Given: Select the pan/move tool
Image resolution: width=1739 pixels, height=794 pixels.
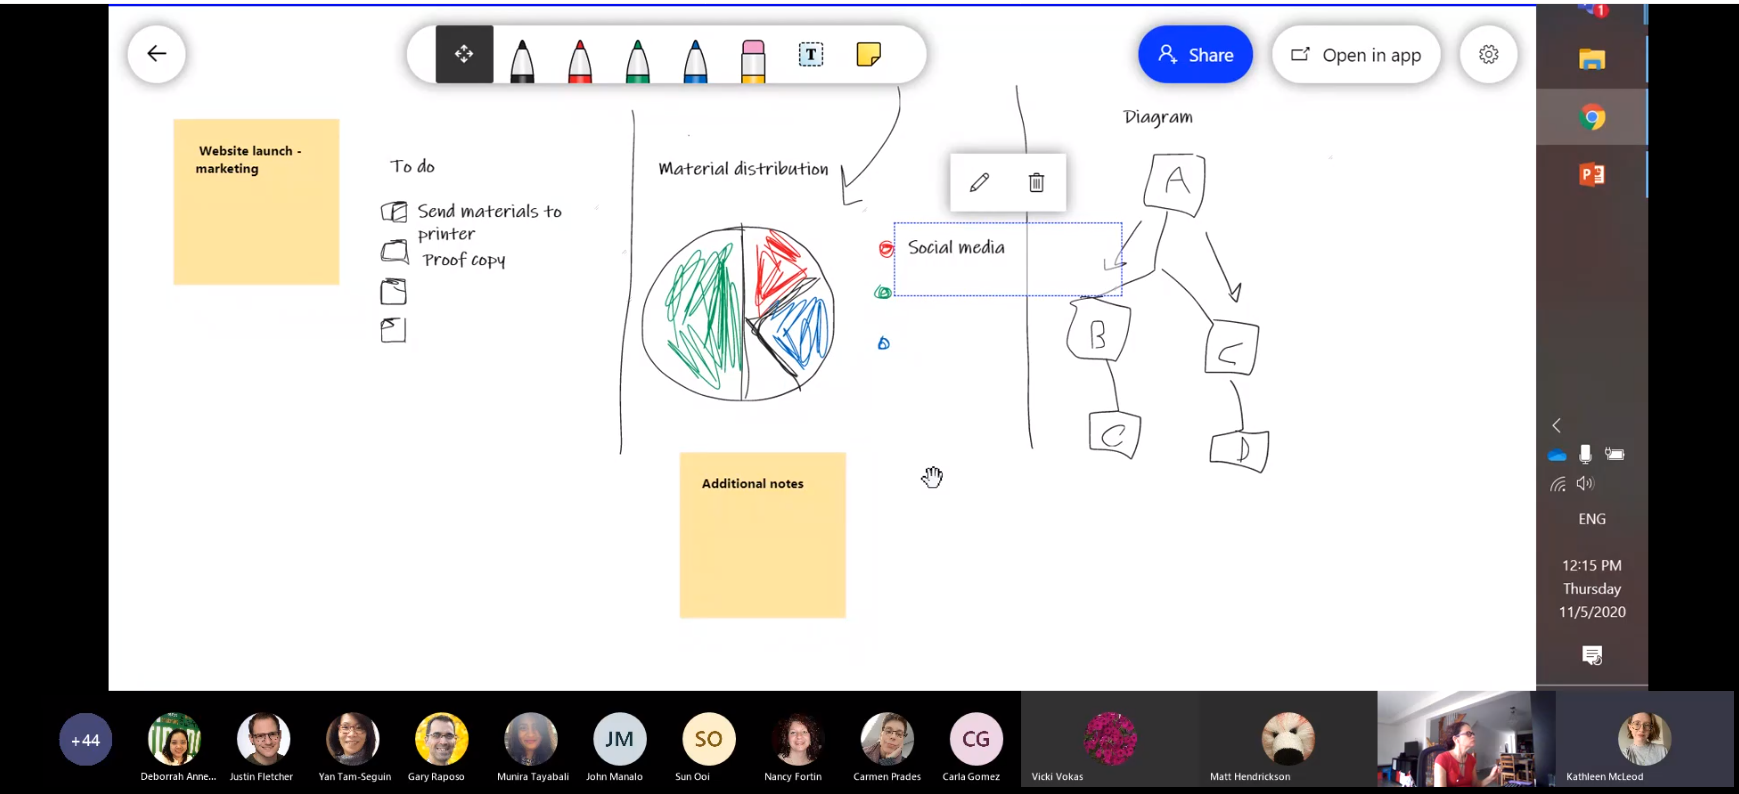Looking at the screenshot, I should click(464, 54).
